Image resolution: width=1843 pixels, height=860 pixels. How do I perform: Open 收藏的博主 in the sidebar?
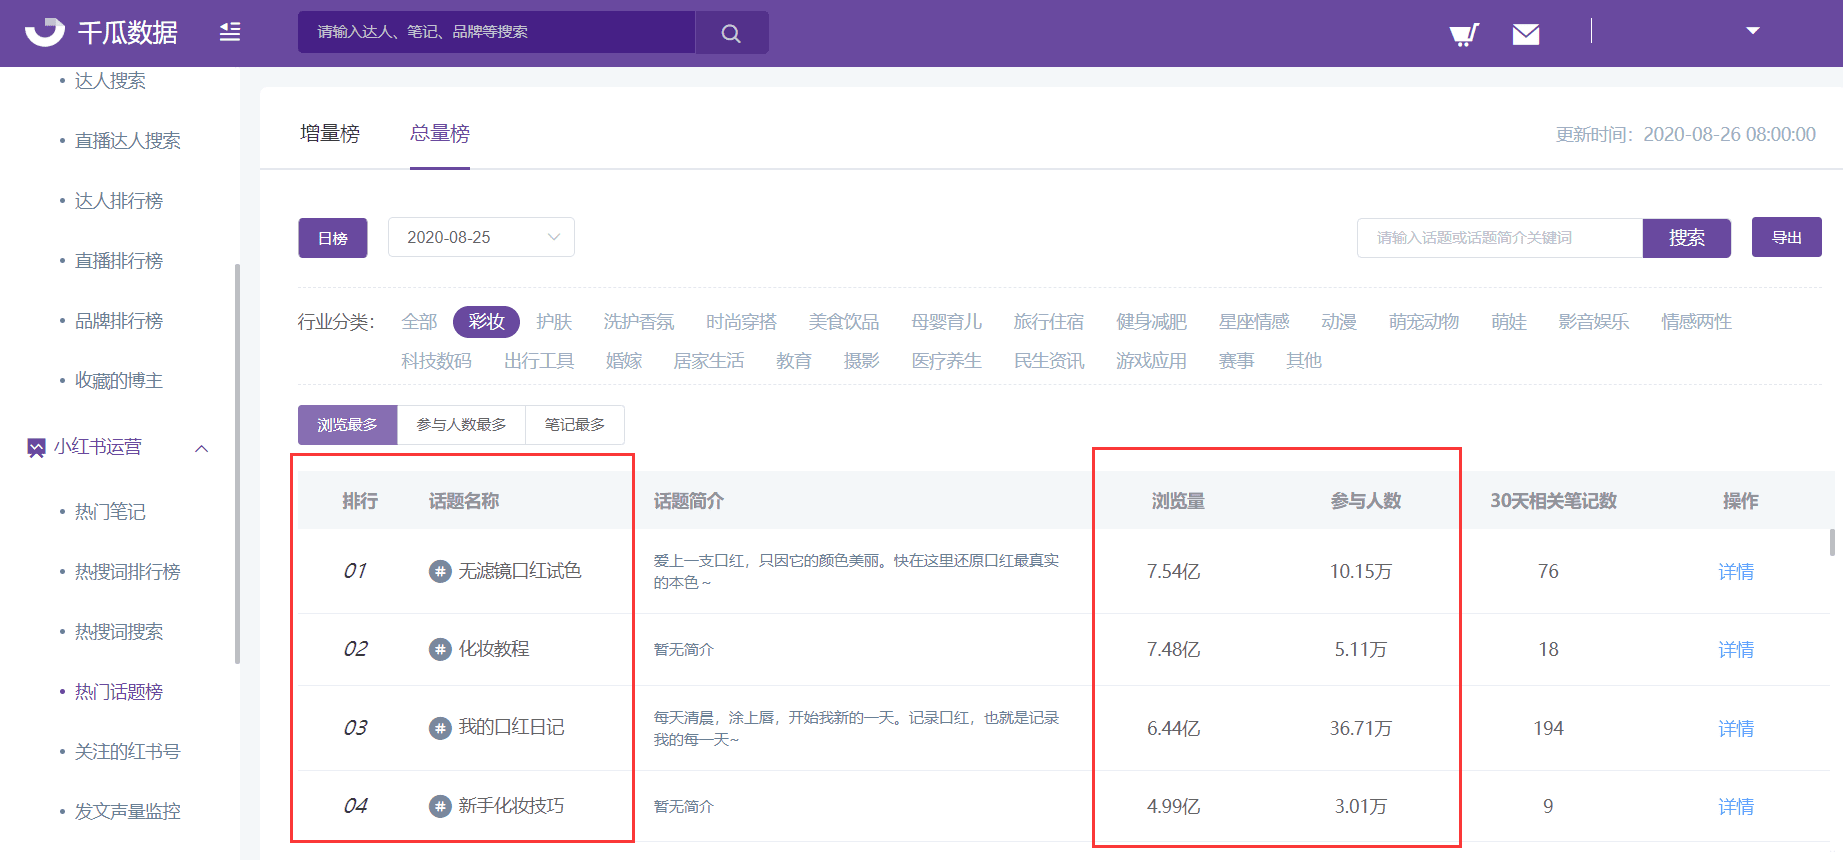click(119, 381)
